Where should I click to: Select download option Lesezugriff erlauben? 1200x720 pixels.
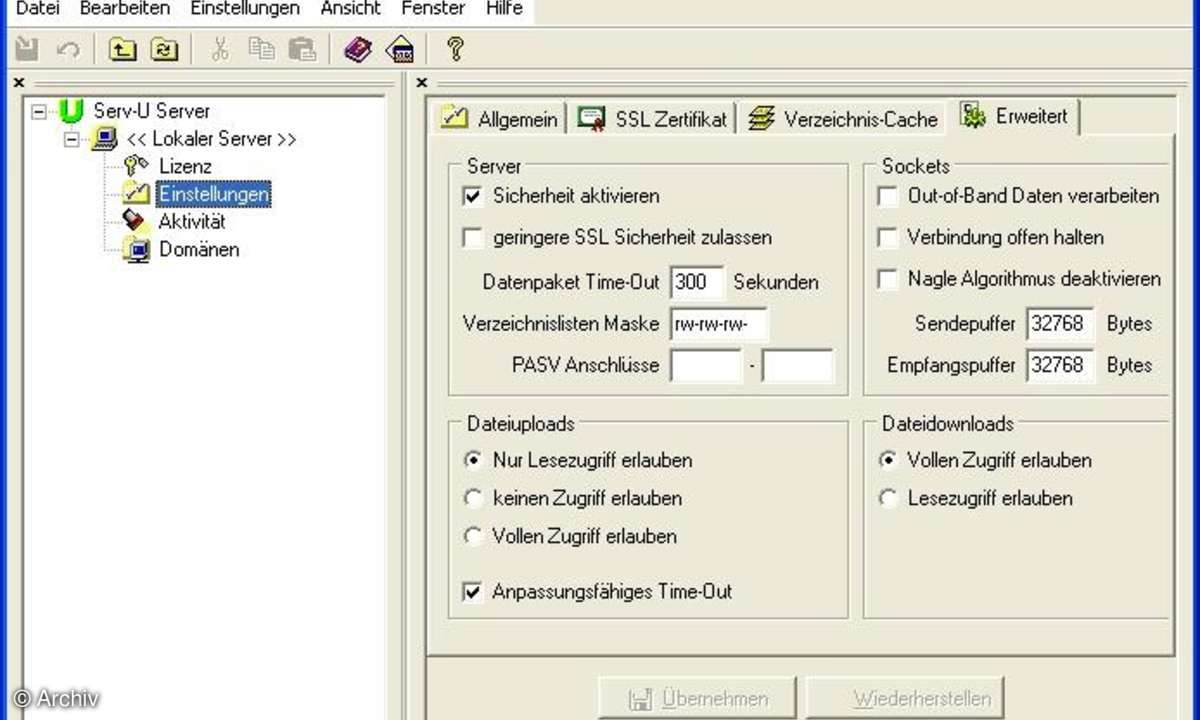coord(888,498)
